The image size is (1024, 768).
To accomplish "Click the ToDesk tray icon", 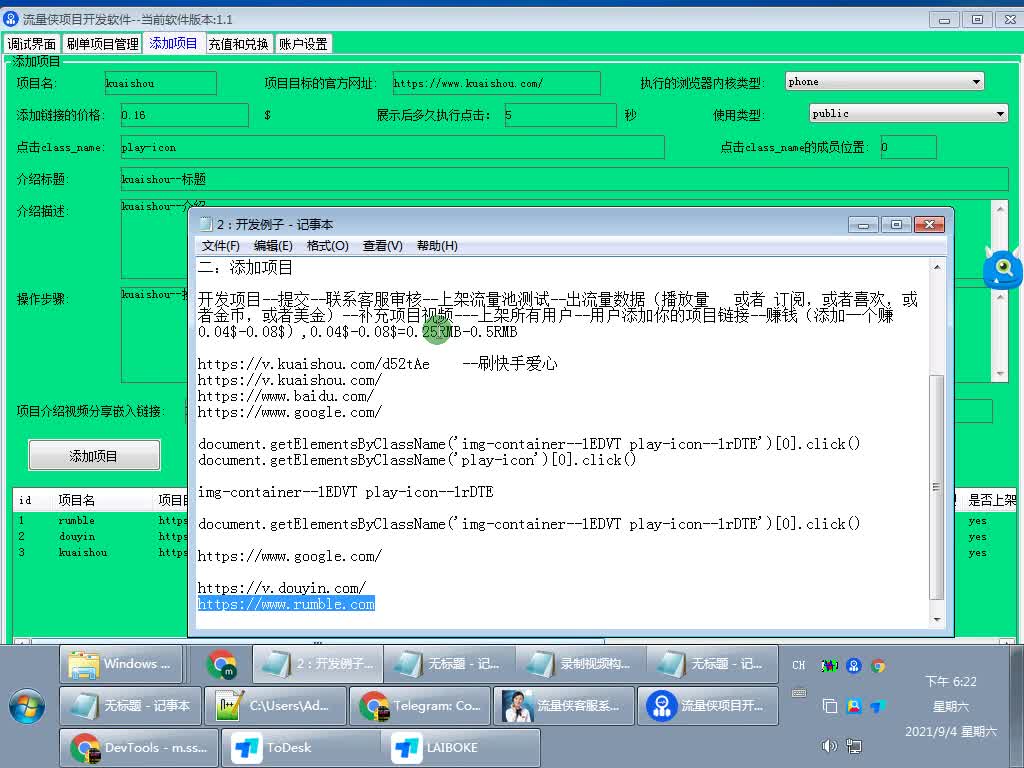I will 878,706.
